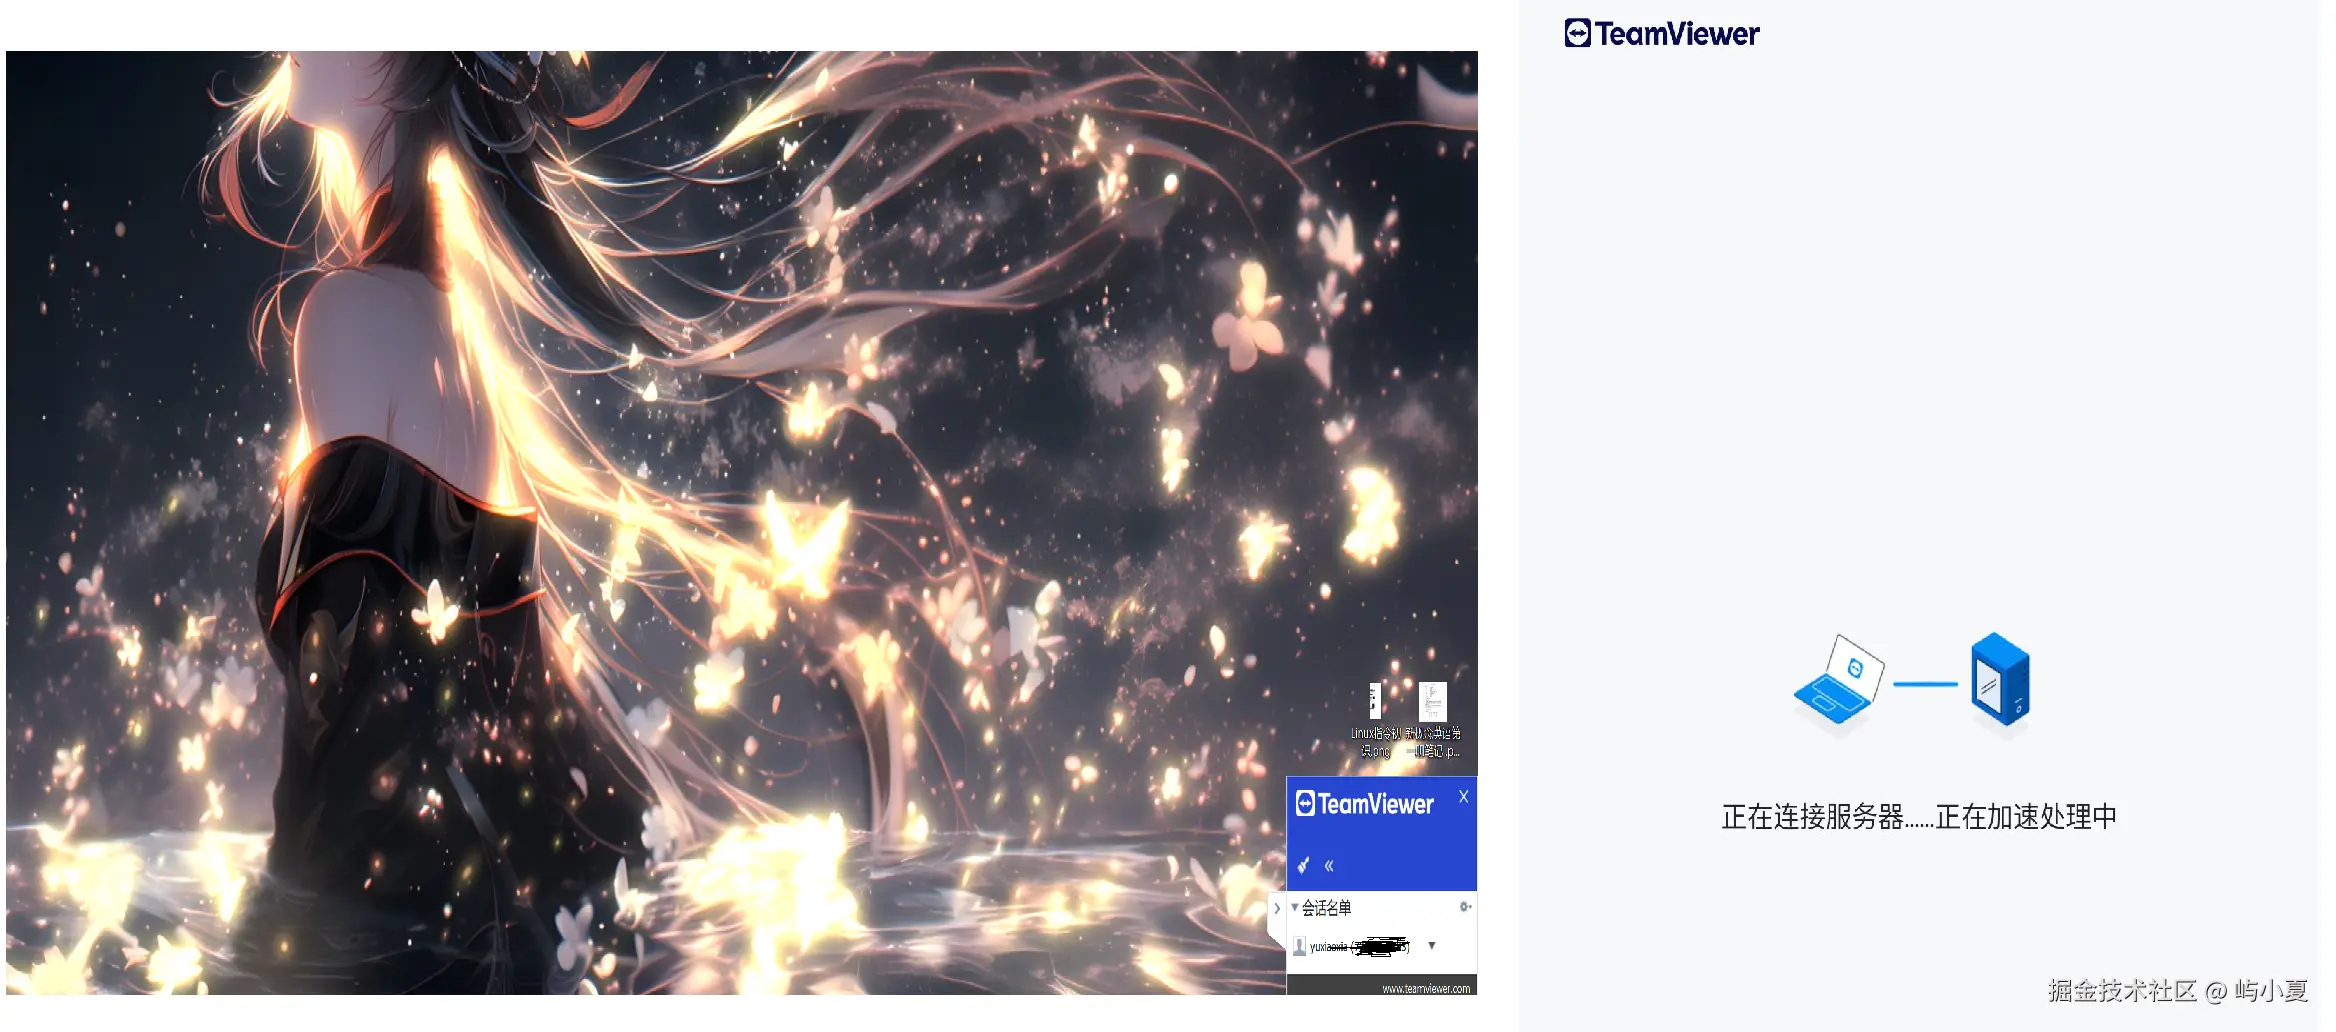Click the 会话名单 section title

pos(1326,908)
